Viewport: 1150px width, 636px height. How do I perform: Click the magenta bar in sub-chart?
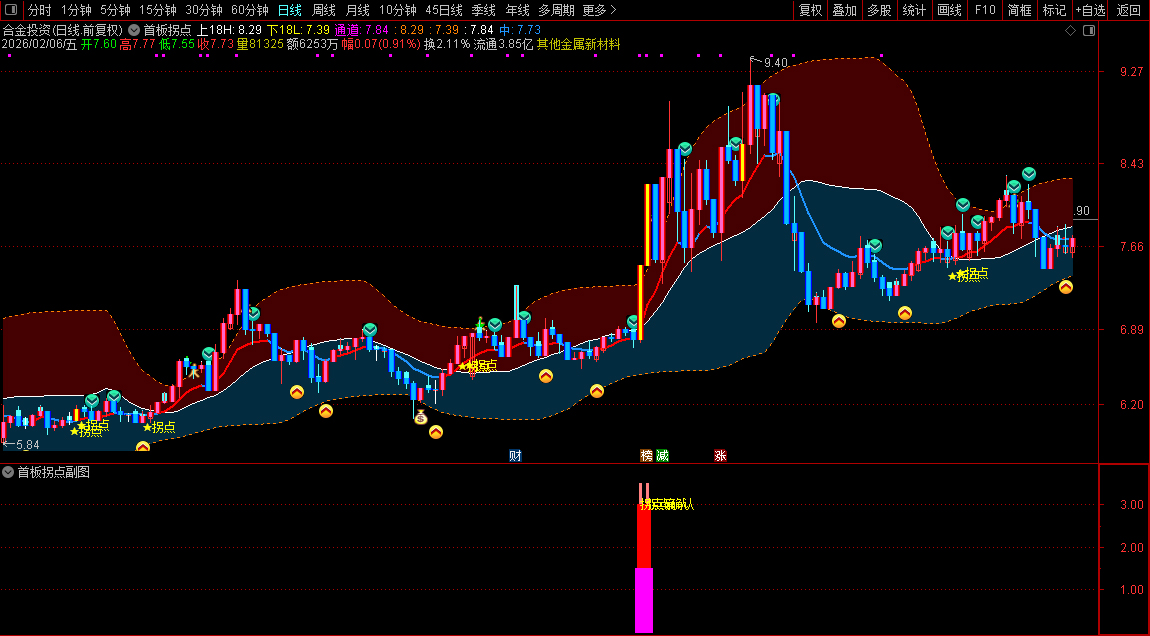[x=644, y=599]
